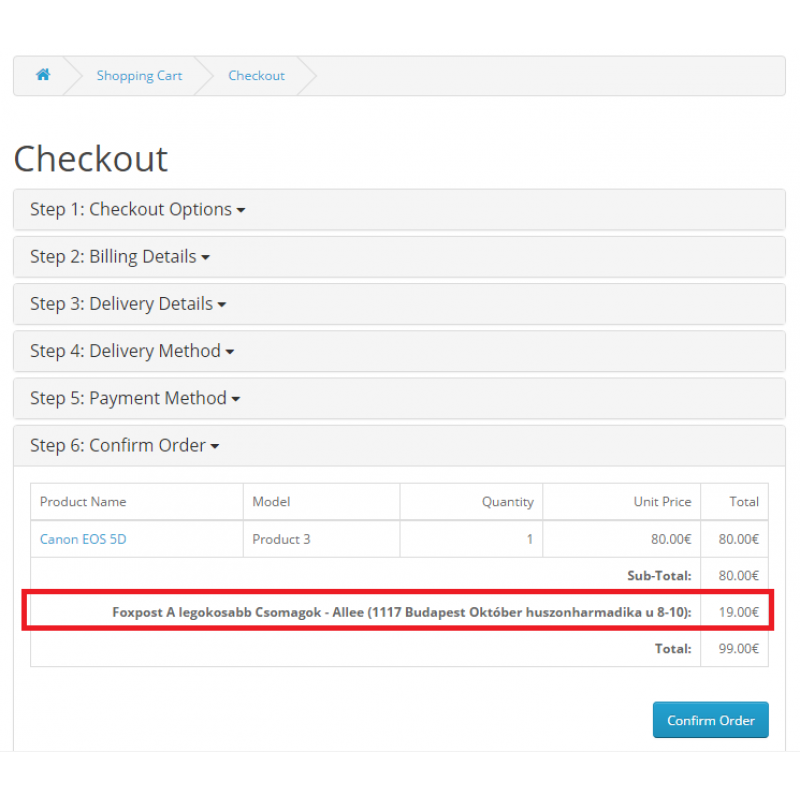Click the 19.00€ shipping cost

pos(738,612)
